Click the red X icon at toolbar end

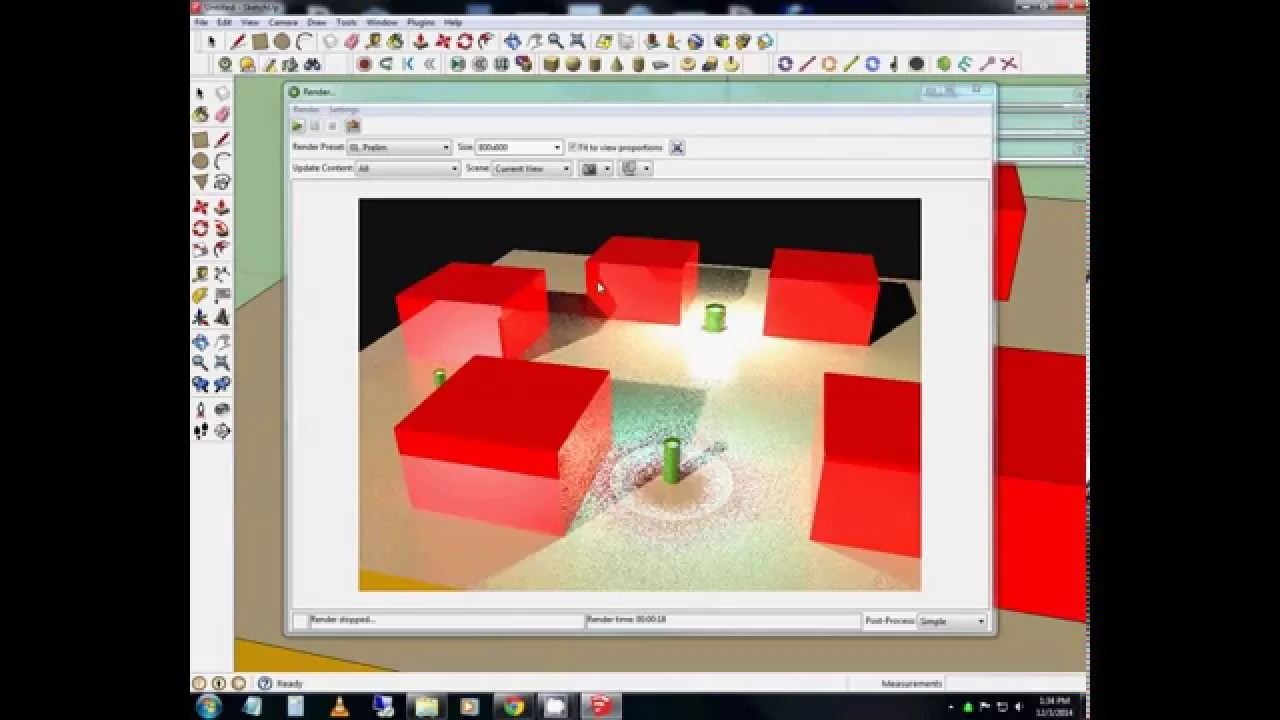pyautogui.click(x=1009, y=64)
